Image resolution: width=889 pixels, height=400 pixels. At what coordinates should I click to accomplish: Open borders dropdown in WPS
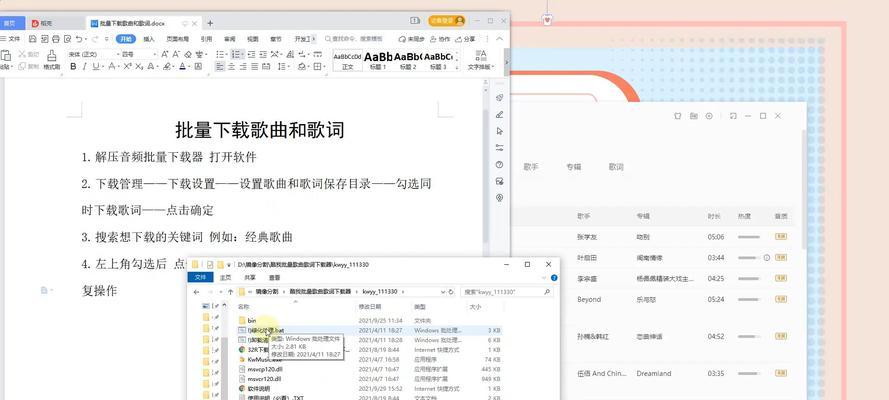coord(325,67)
